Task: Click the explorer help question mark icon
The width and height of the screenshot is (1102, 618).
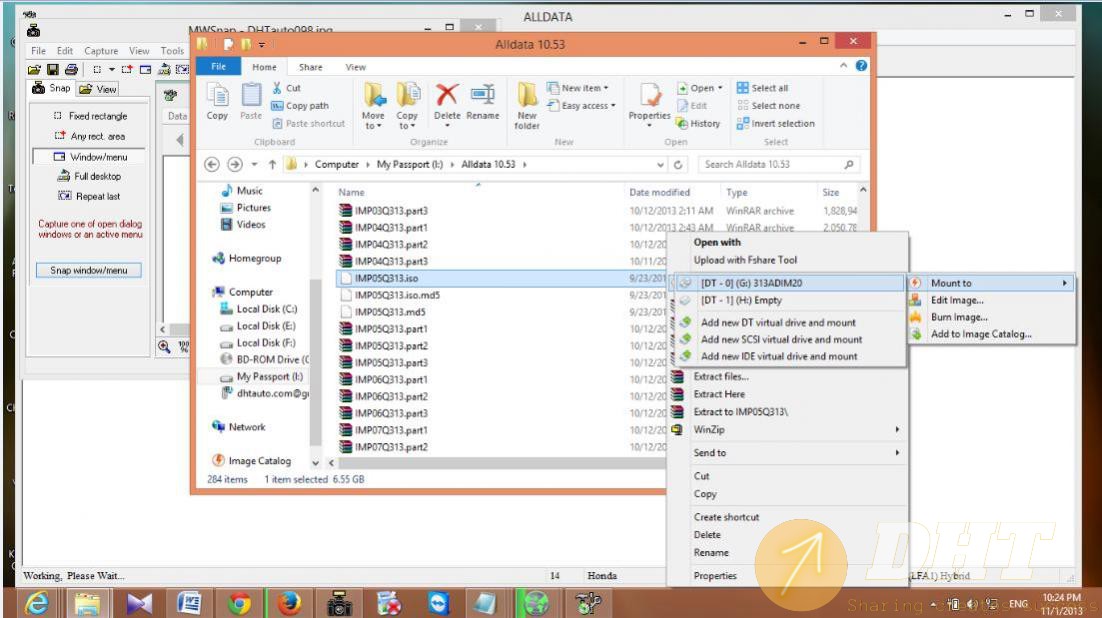Action: click(861, 66)
